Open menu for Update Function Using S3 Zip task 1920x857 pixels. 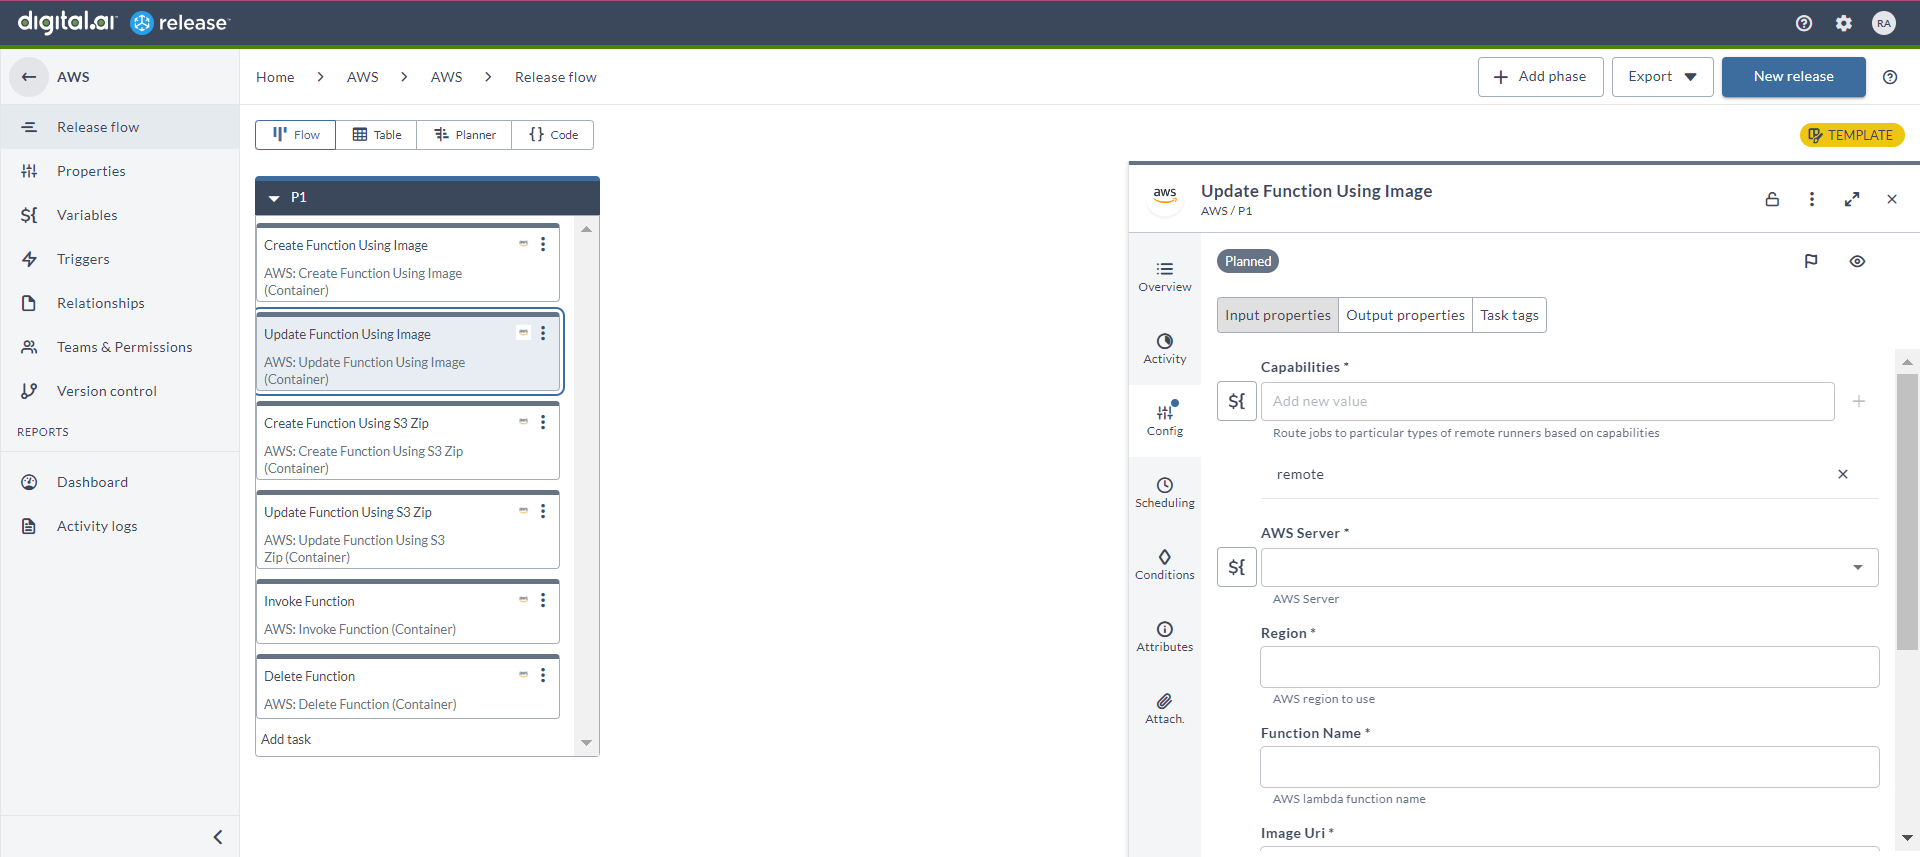(x=543, y=511)
